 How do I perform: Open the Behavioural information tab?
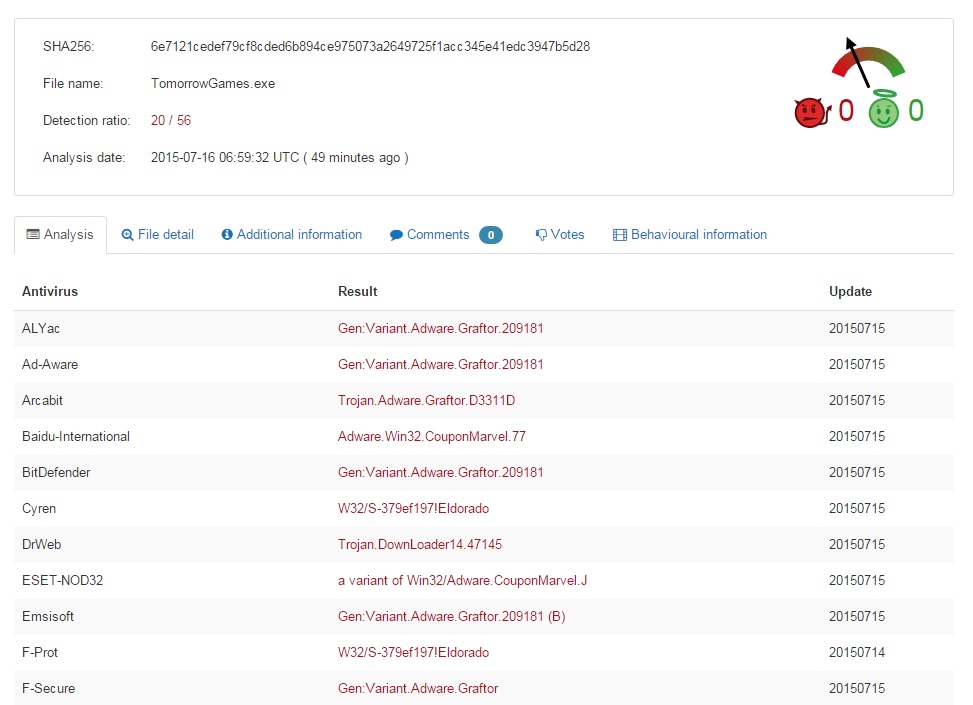pos(690,235)
